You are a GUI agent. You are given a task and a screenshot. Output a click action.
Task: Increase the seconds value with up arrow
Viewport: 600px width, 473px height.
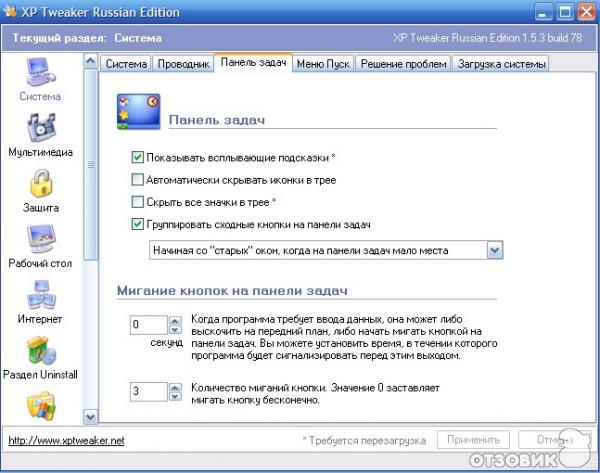click(175, 321)
